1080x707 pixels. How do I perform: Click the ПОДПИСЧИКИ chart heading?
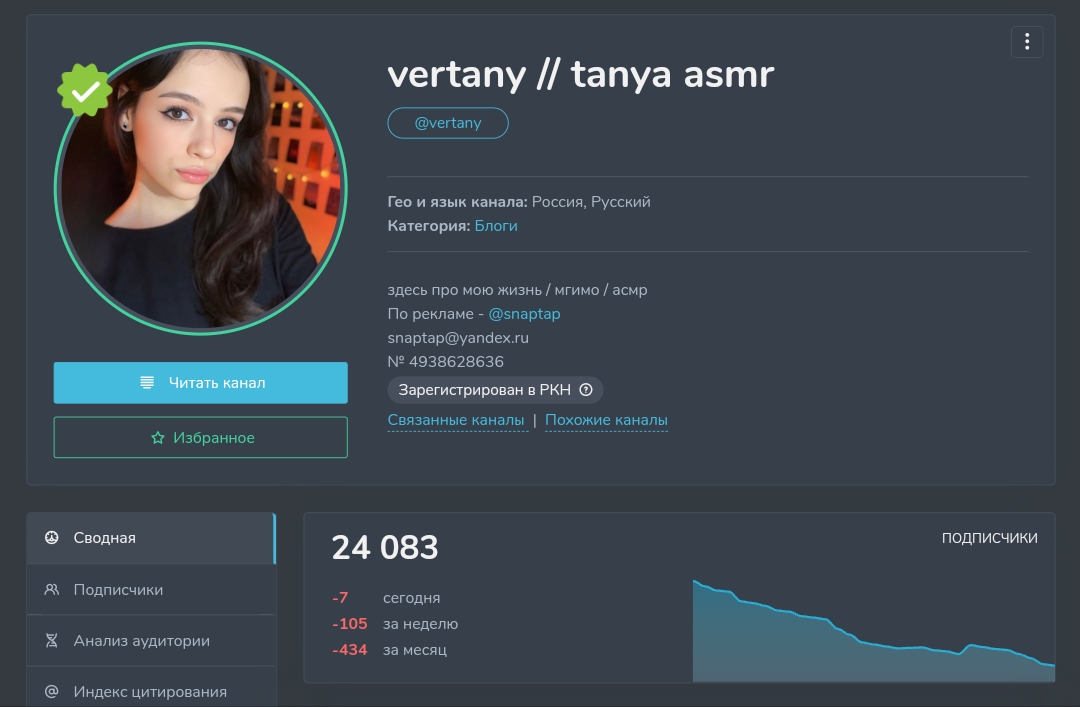pyautogui.click(x=989, y=538)
